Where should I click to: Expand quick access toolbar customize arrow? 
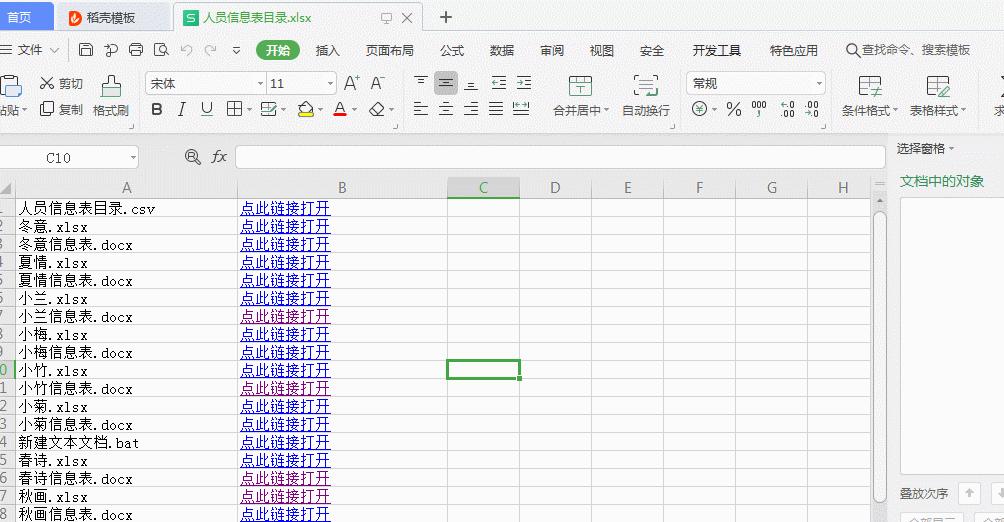click(x=236, y=50)
